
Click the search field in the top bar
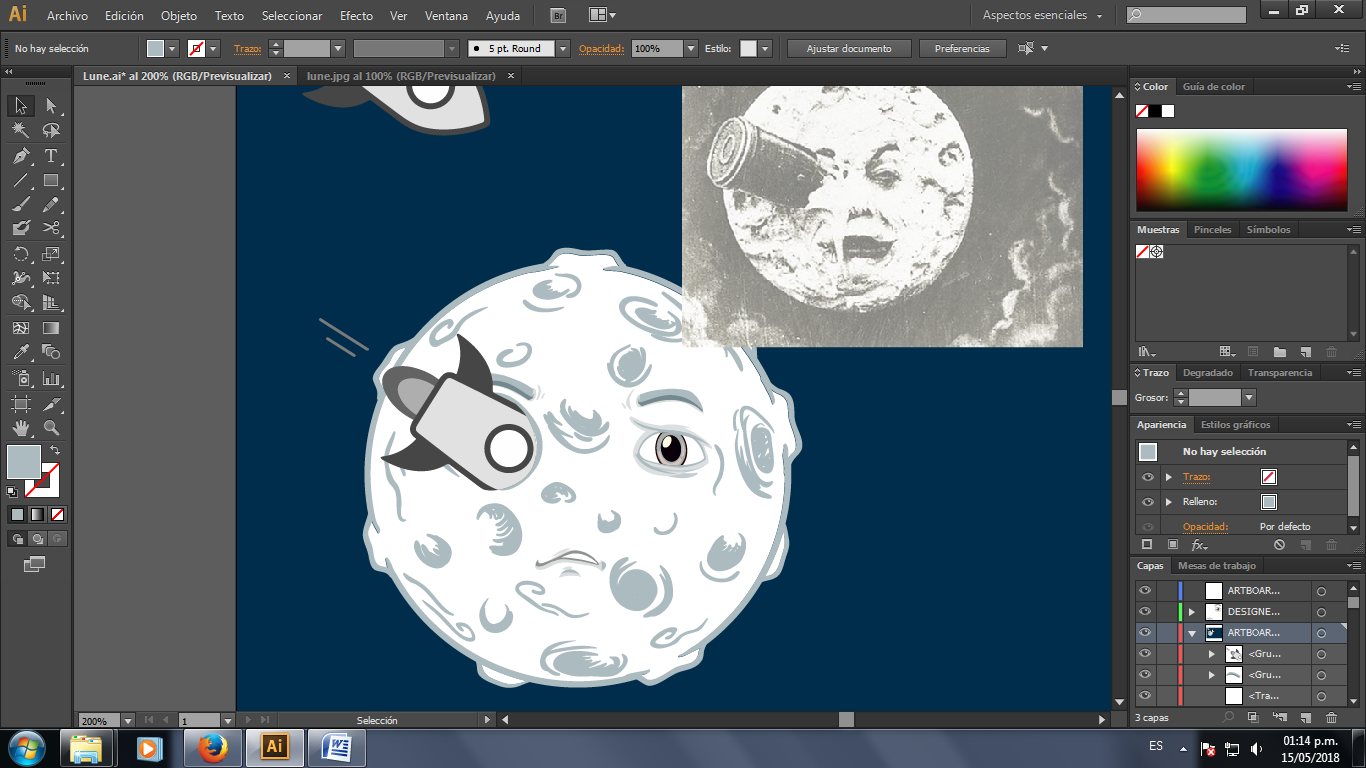coord(1186,15)
